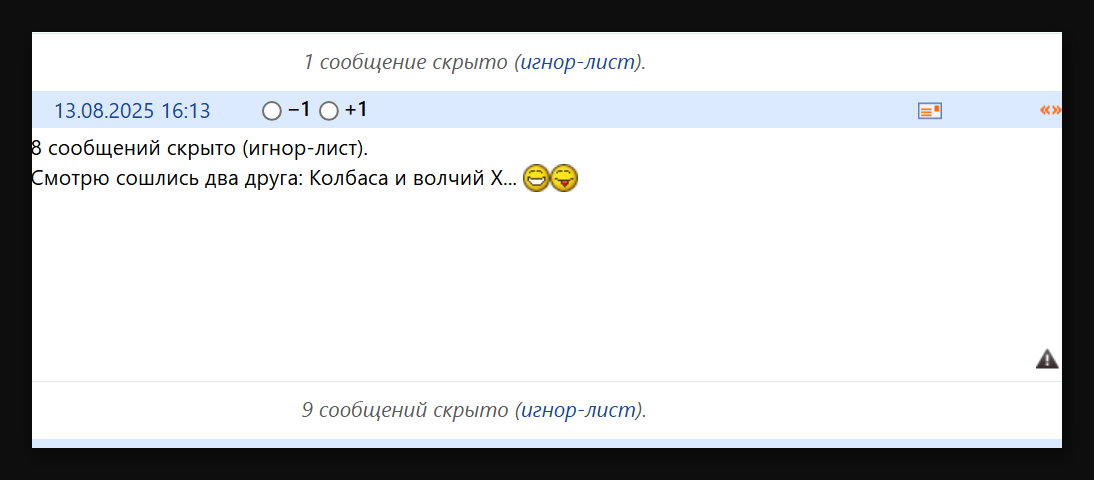Open the post date 13.08.2025 16:13 link
The image size is (1094, 480).
[x=132, y=111]
